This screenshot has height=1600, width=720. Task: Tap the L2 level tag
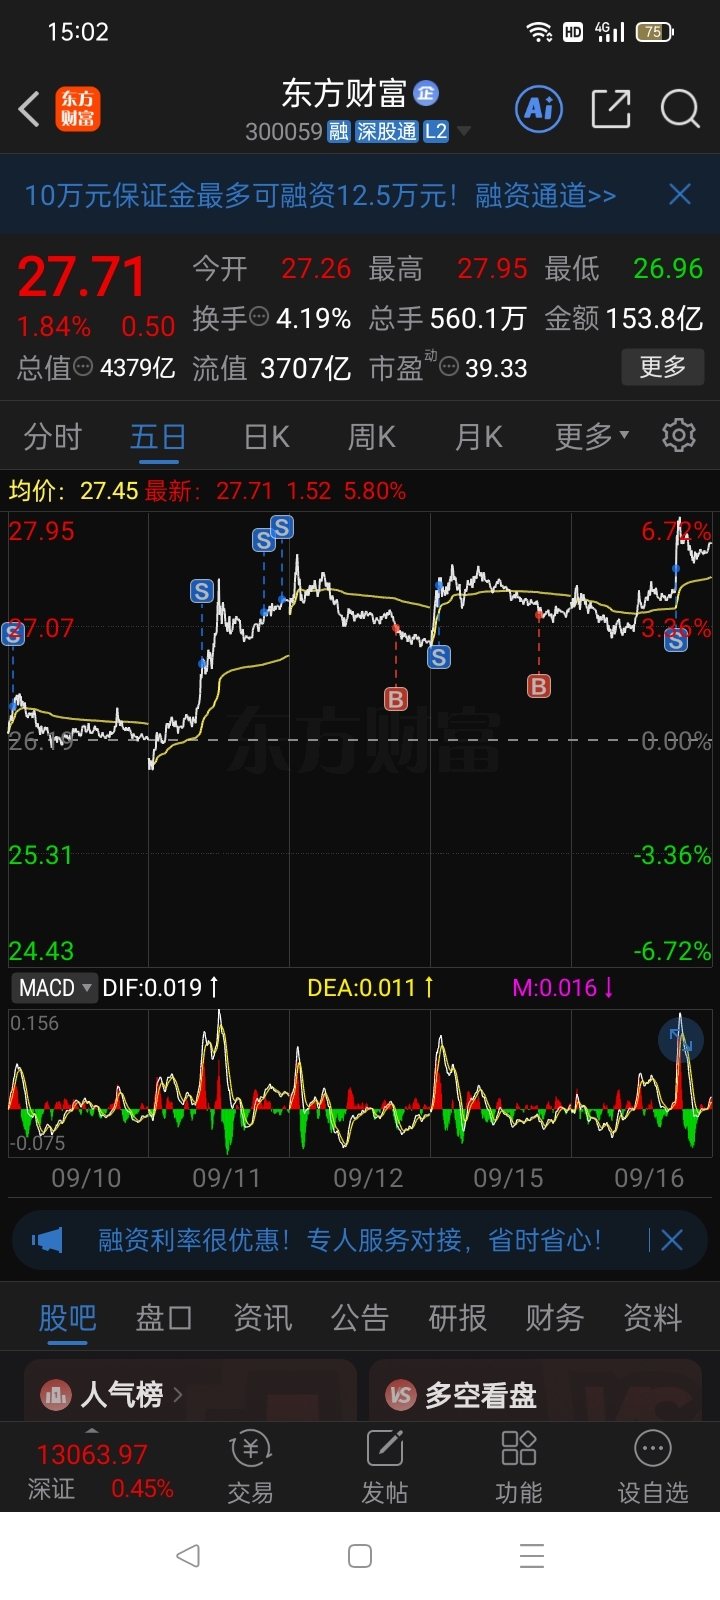436,132
